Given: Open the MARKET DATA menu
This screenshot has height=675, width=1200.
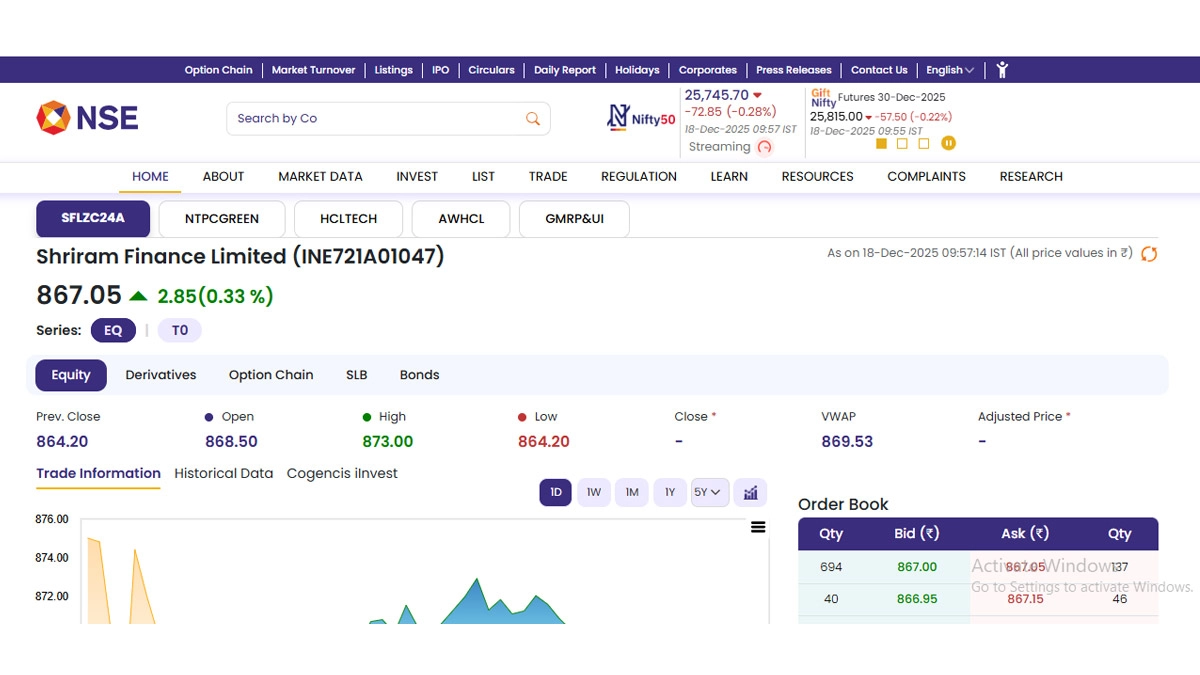Looking at the screenshot, I should [x=320, y=176].
